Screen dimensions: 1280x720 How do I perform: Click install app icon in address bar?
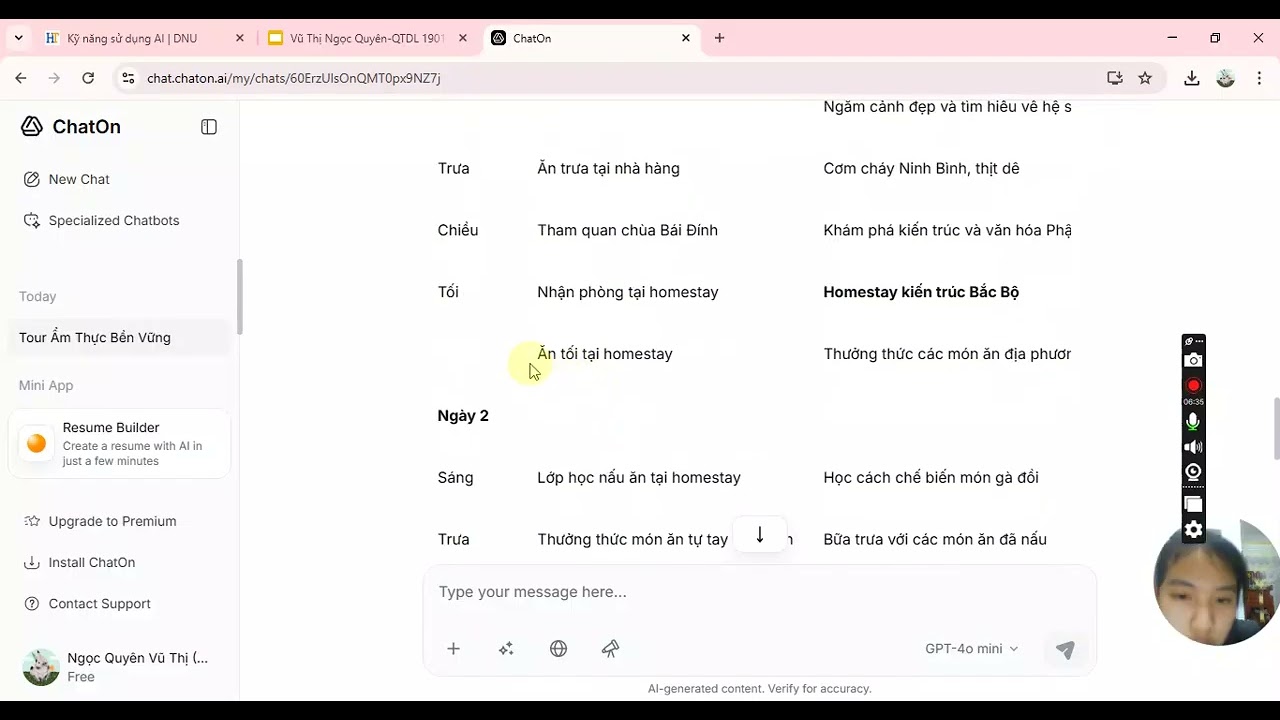[x=1114, y=78]
